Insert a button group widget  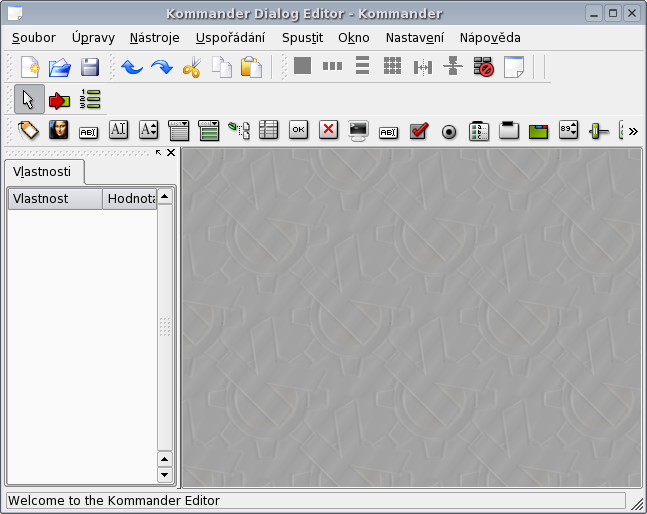[479, 131]
